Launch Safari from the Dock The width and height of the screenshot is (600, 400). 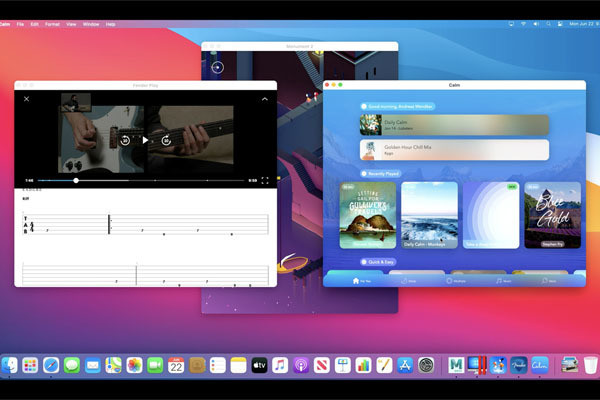(x=51, y=365)
